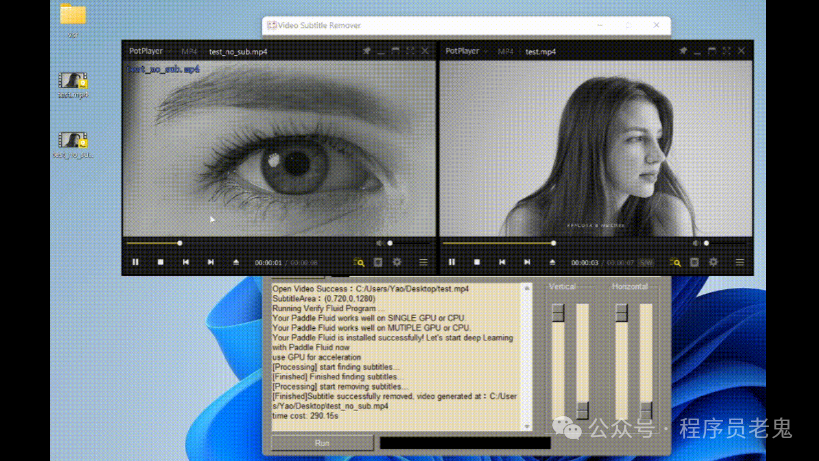819x461 pixels.
Task: Click the second Horizontal slider handle at bottom
Action: pyautogui.click(x=646, y=409)
